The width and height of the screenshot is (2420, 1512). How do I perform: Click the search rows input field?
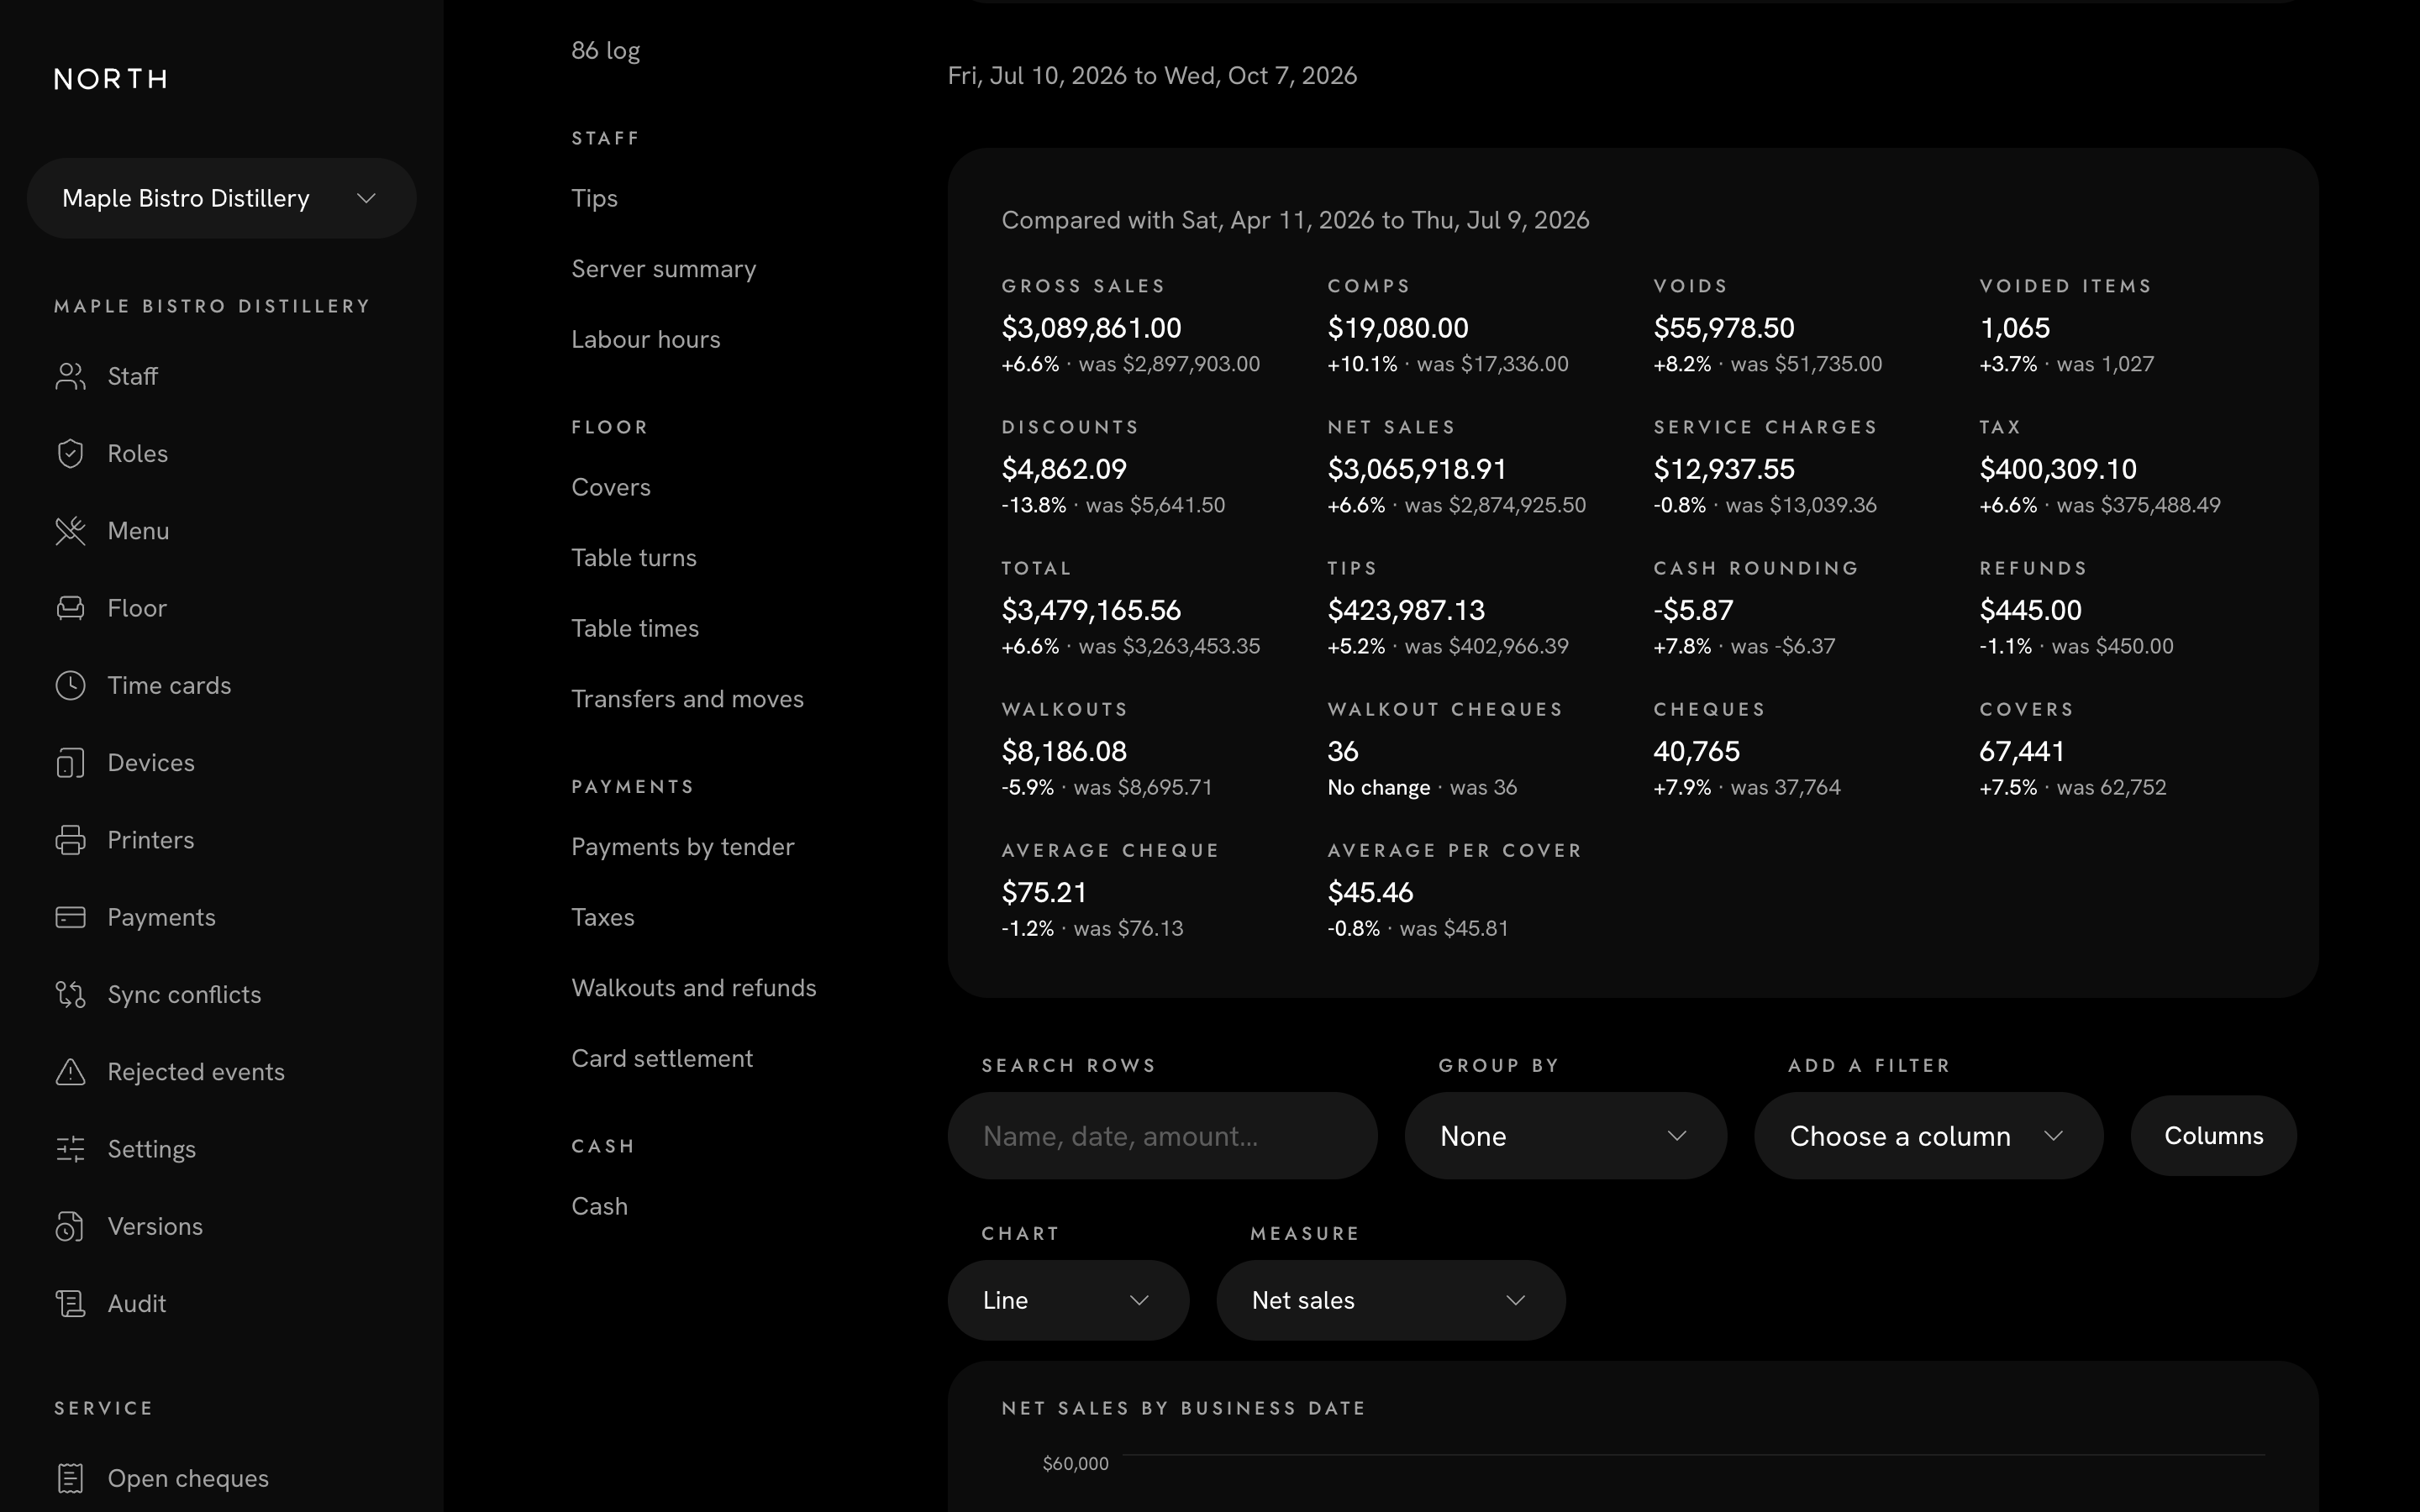1162,1136
